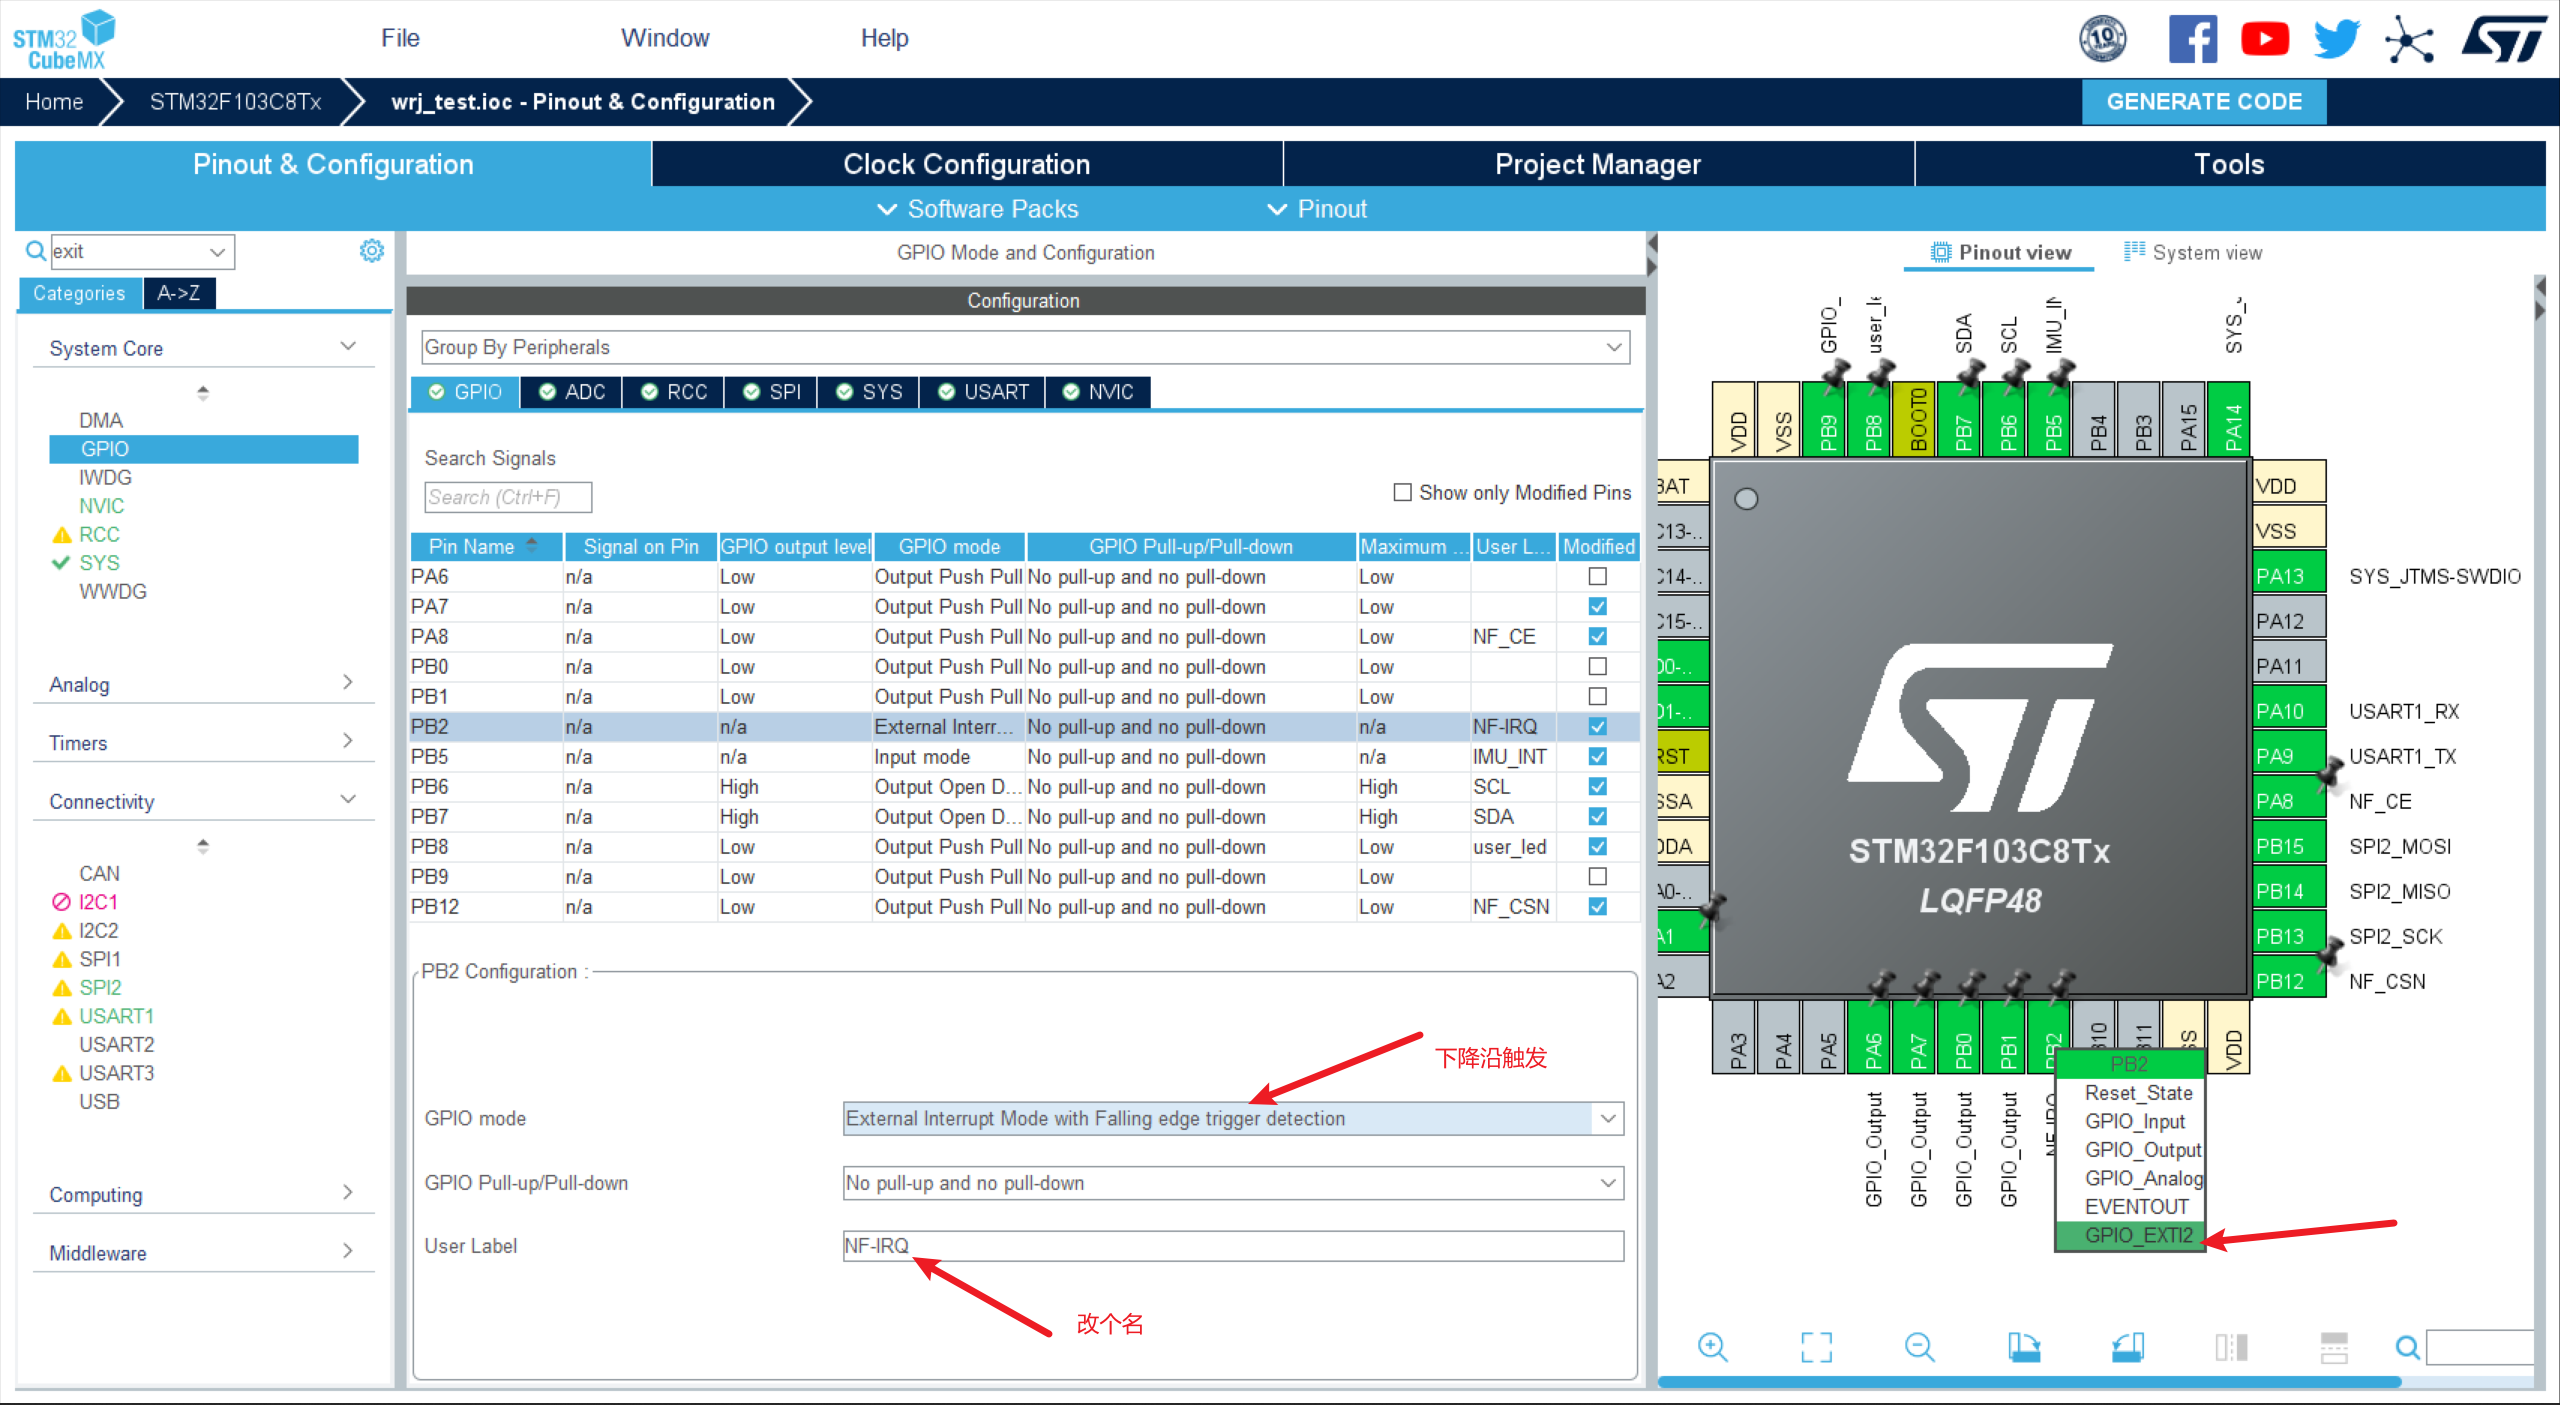The image size is (2560, 1405).
Task: Sort table by Pin Name column
Action: [x=486, y=546]
